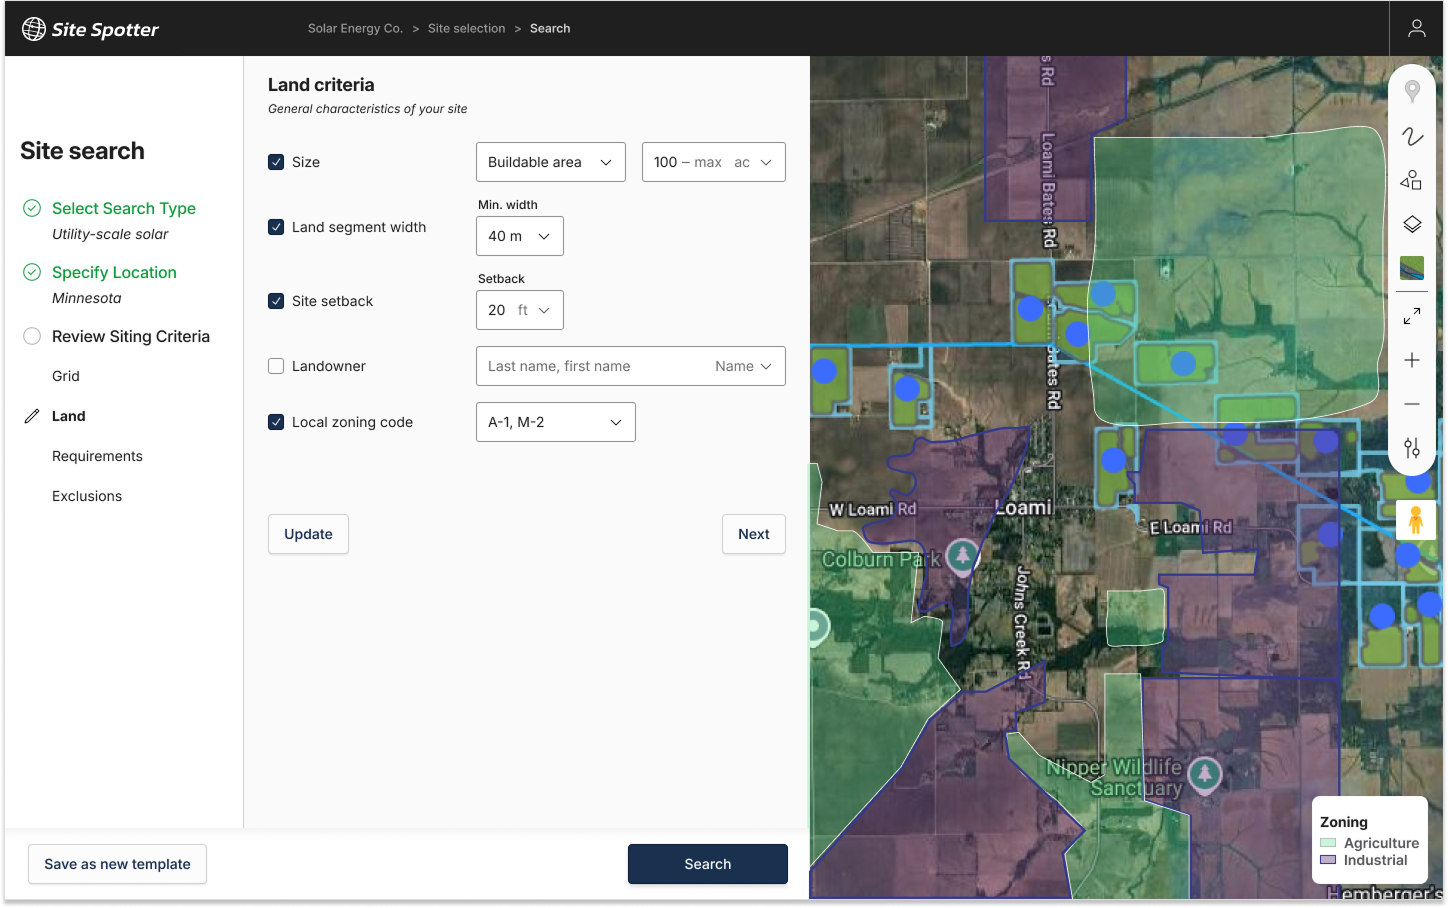
Task: Select the freehand line draw tool
Action: click(1412, 136)
